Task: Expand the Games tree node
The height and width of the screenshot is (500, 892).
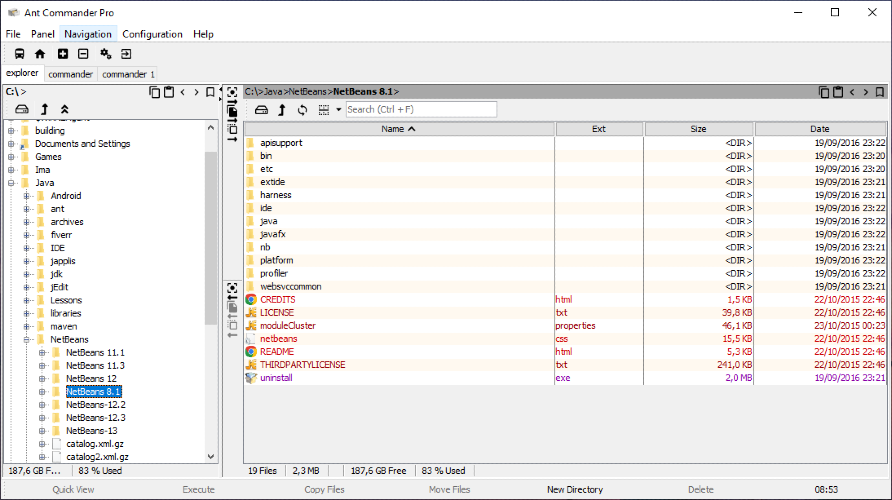Action: [x=11, y=156]
